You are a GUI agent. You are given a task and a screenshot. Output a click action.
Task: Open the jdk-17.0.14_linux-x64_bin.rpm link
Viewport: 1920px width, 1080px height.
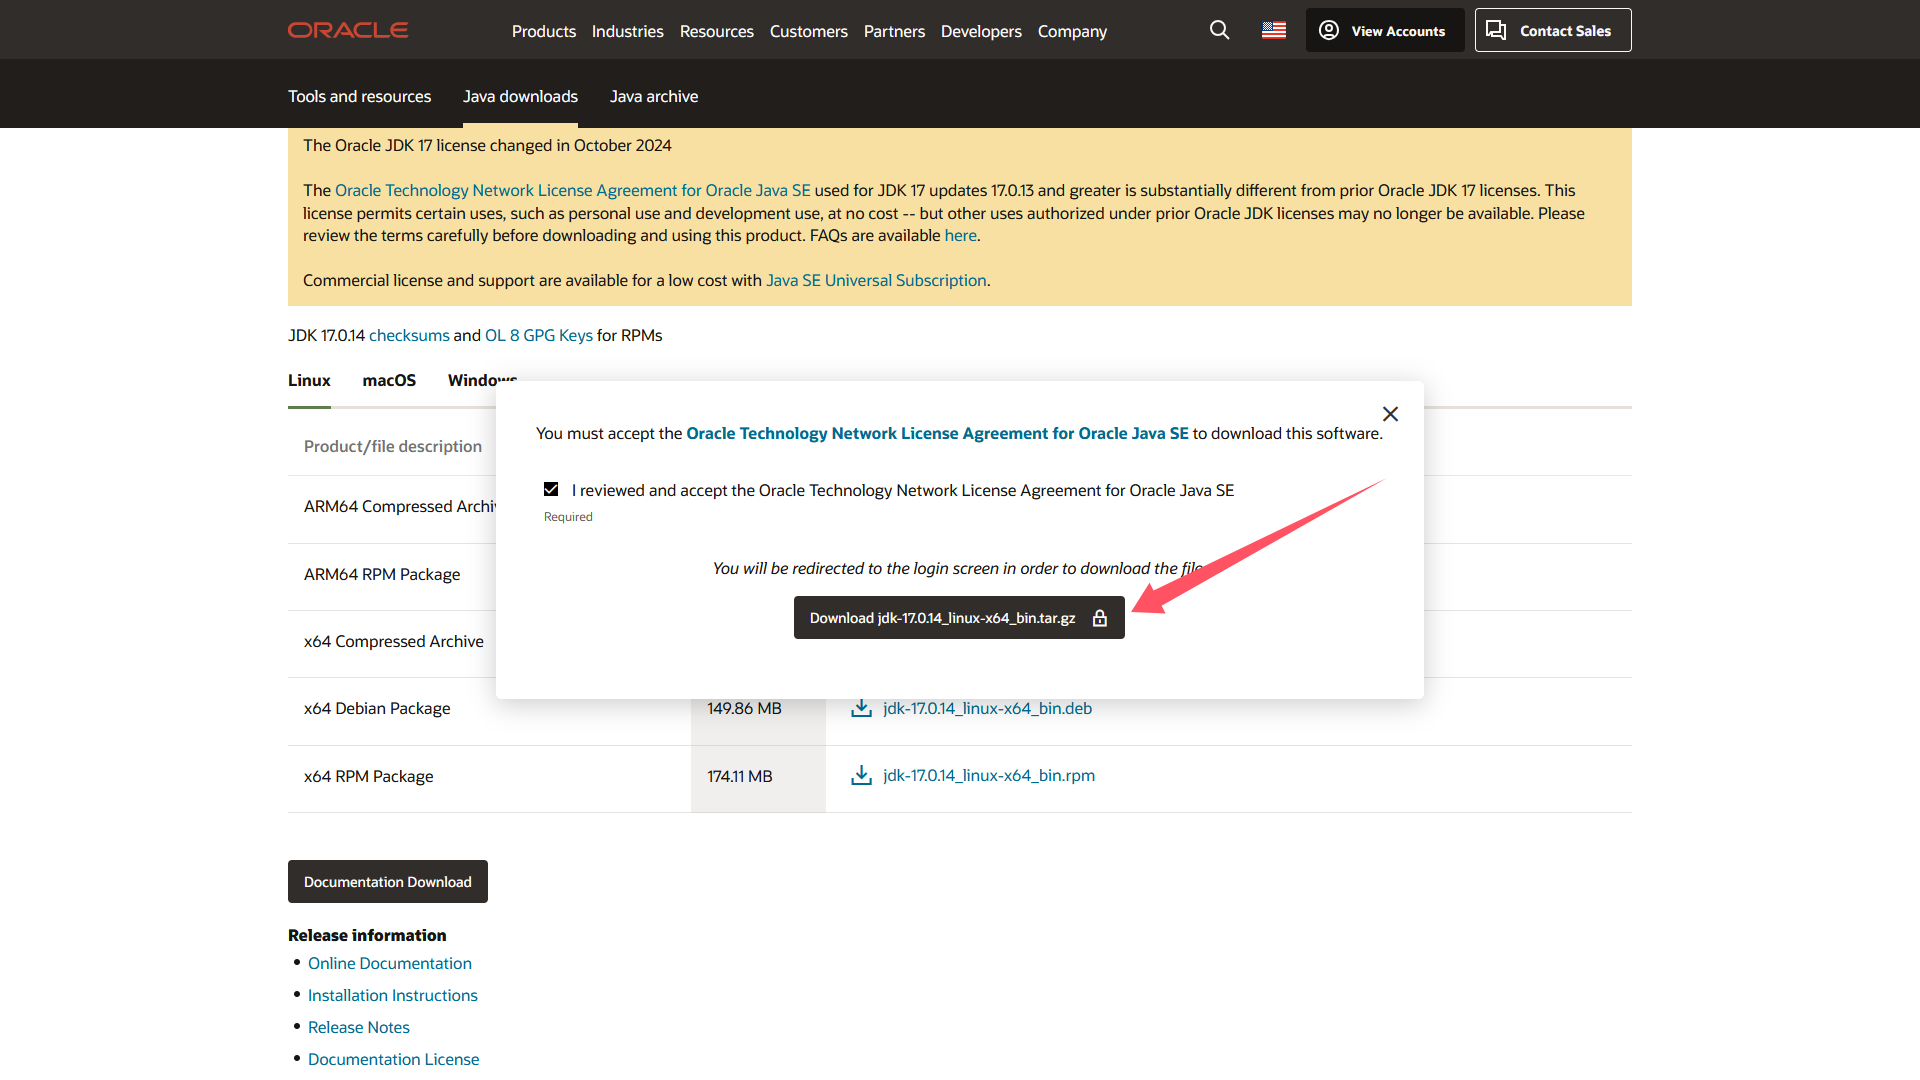point(989,775)
